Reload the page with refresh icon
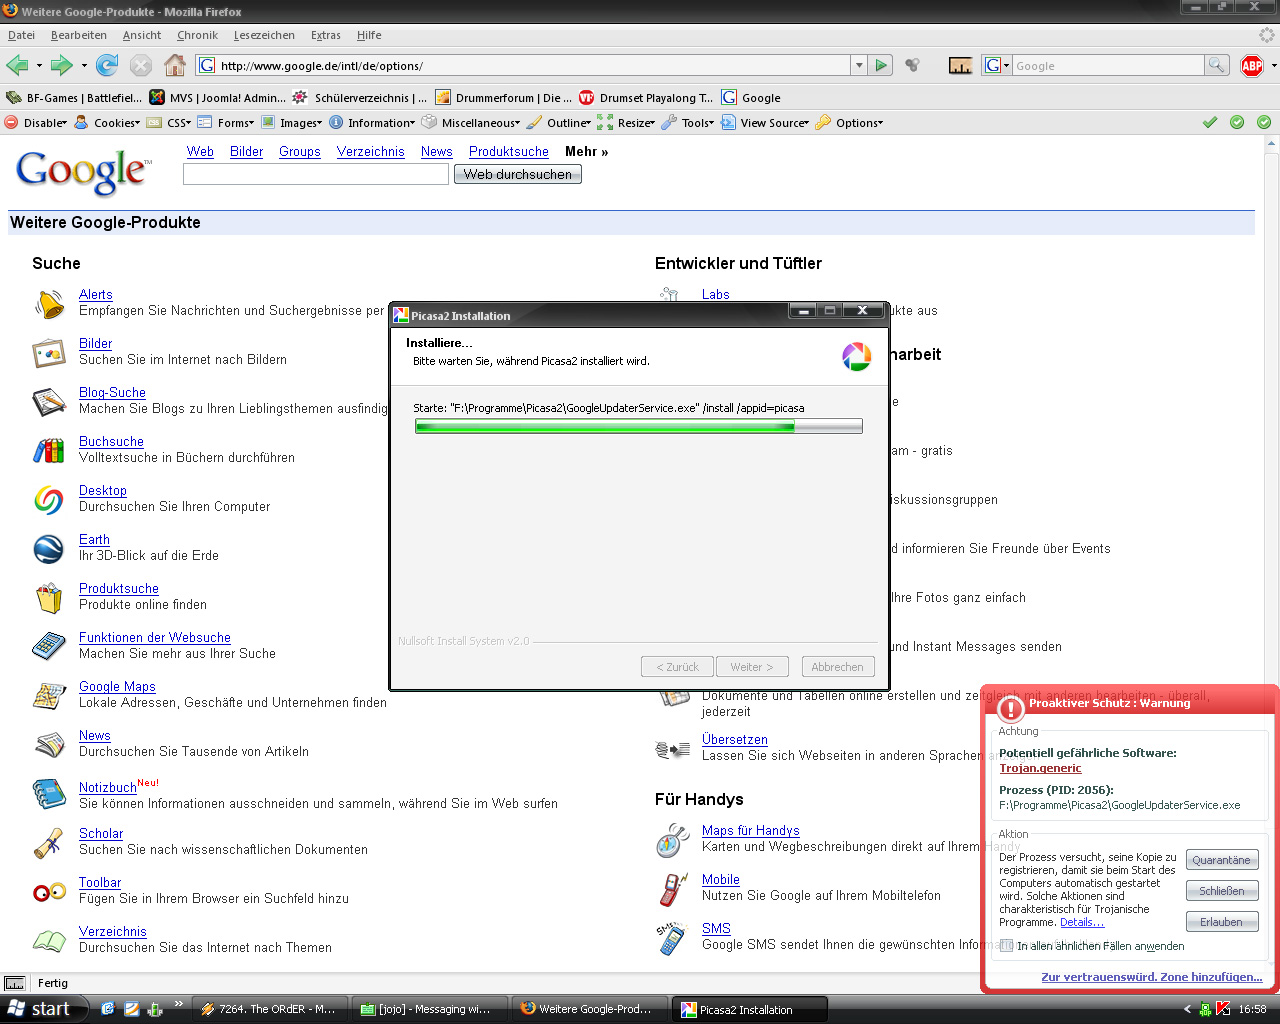Image resolution: width=1280 pixels, height=1024 pixels. coord(107,66)
